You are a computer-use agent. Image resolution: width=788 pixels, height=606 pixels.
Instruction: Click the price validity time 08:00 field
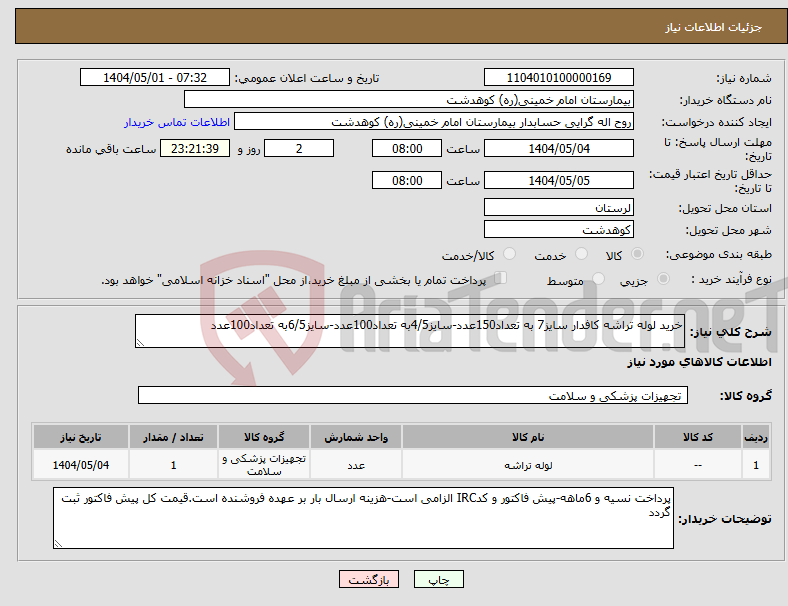pos(407,180)
